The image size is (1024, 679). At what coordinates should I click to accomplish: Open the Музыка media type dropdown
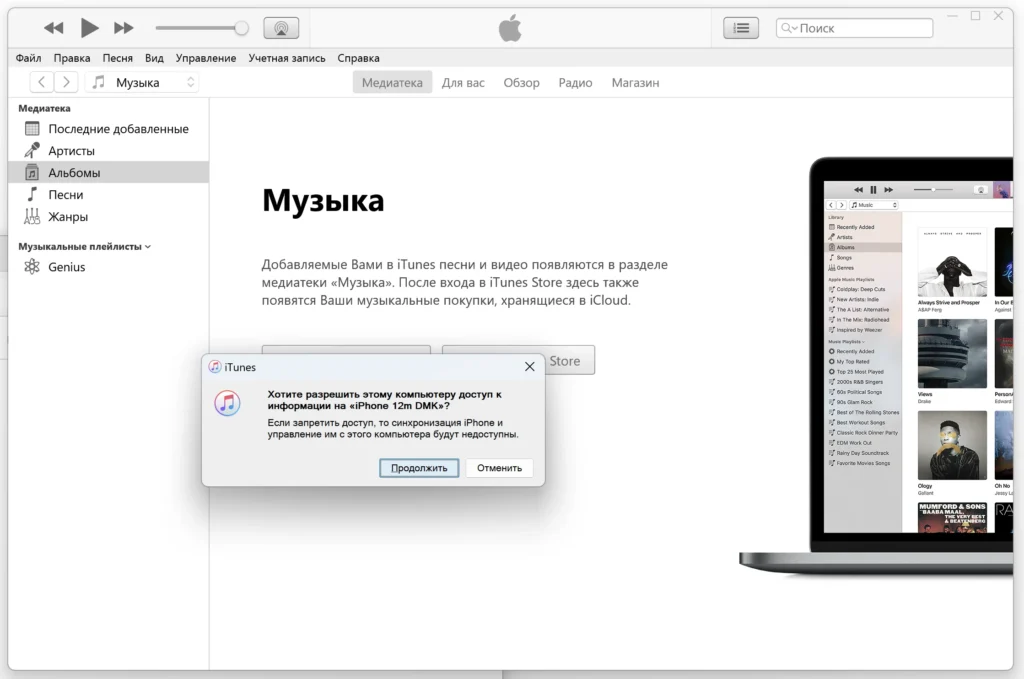(142, 82)
